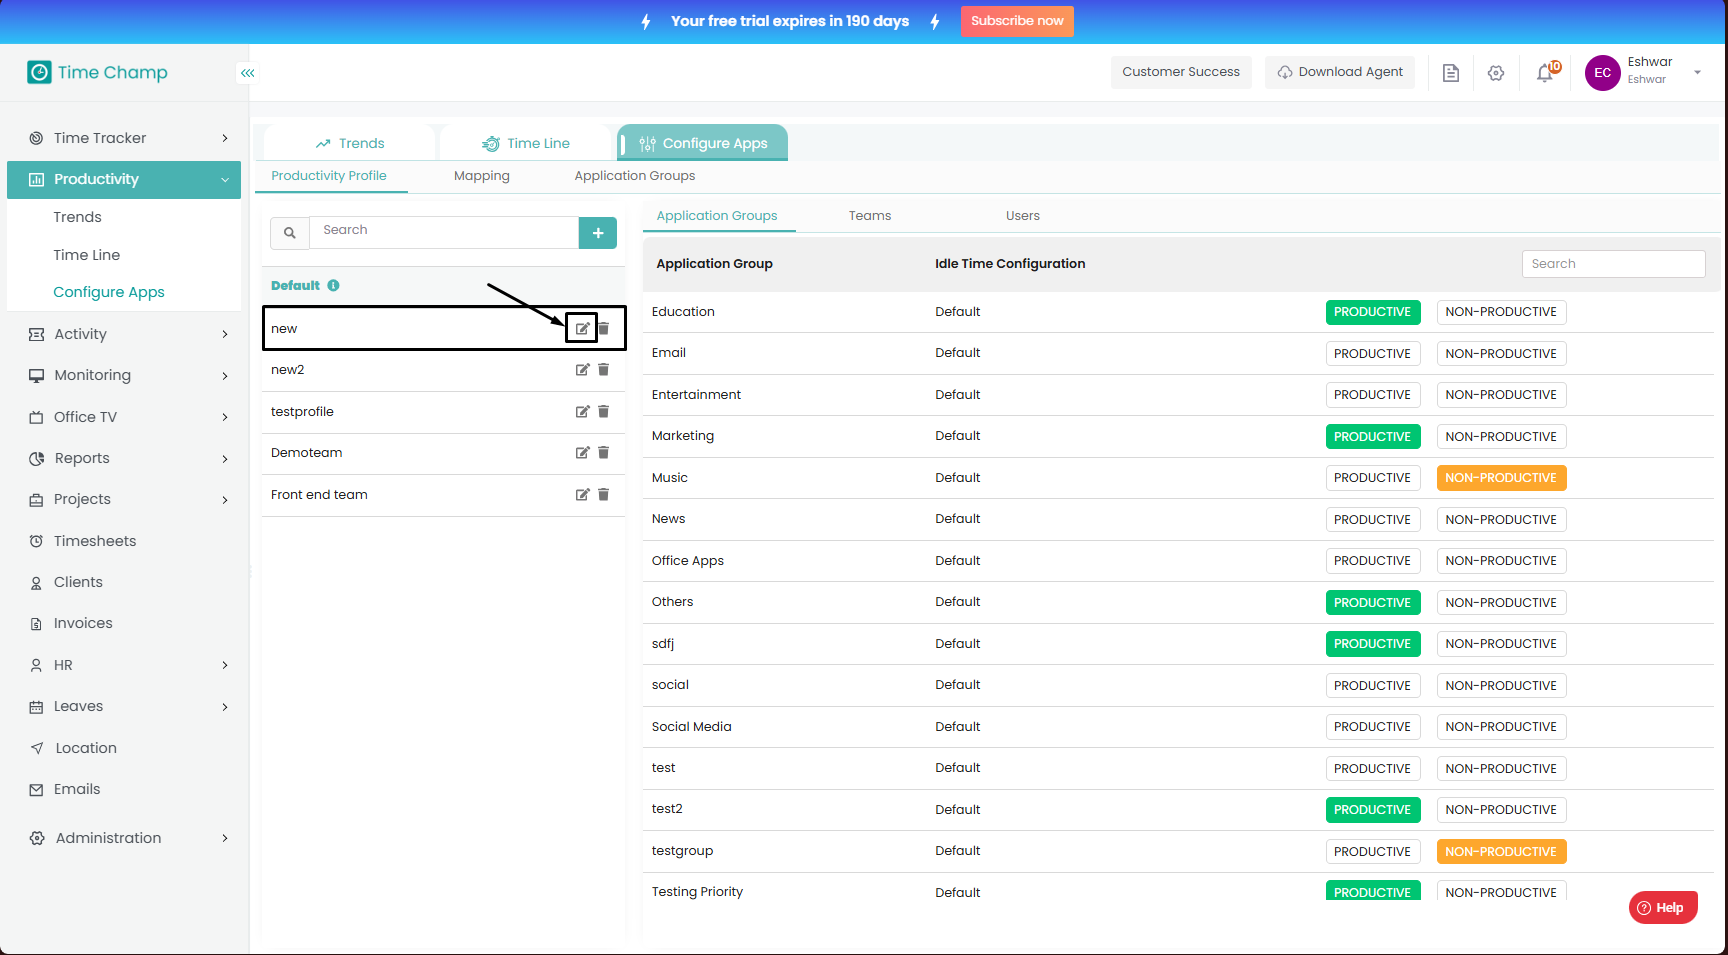The width and height of the screenshot is (1728, 955).
Task: Mark Social Media as NON-PRODUCTIVE
Action: click(1501, 727)
